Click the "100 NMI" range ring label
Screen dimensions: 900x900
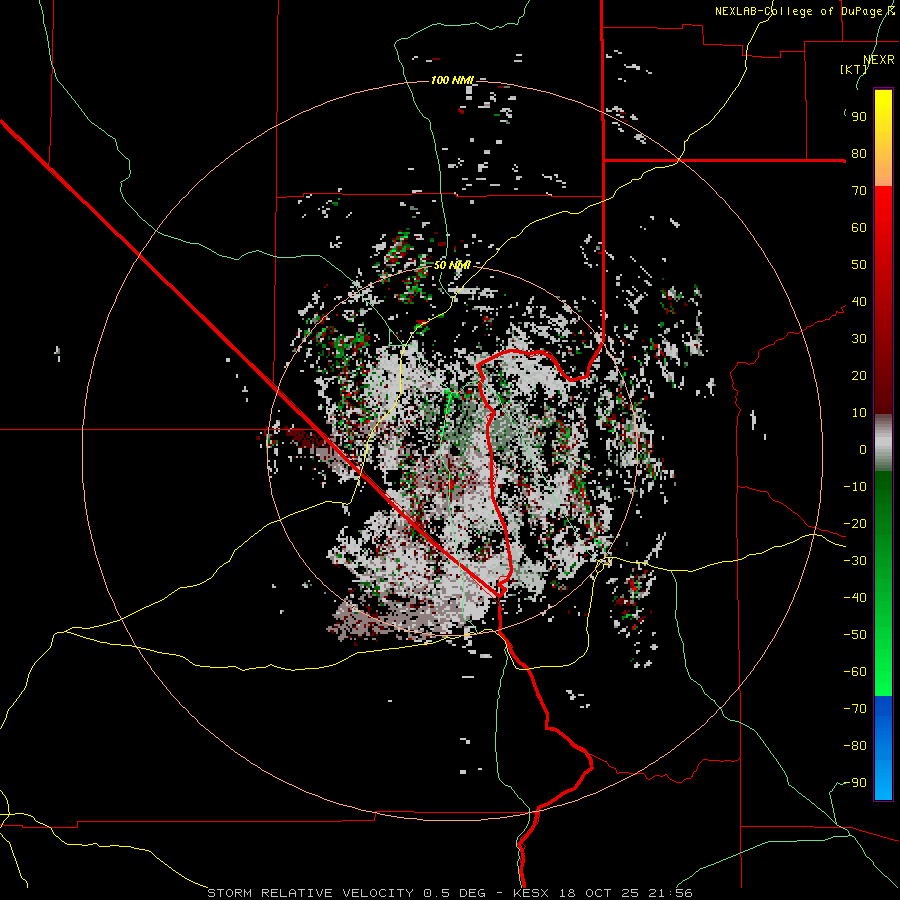(x=452, y=80)
